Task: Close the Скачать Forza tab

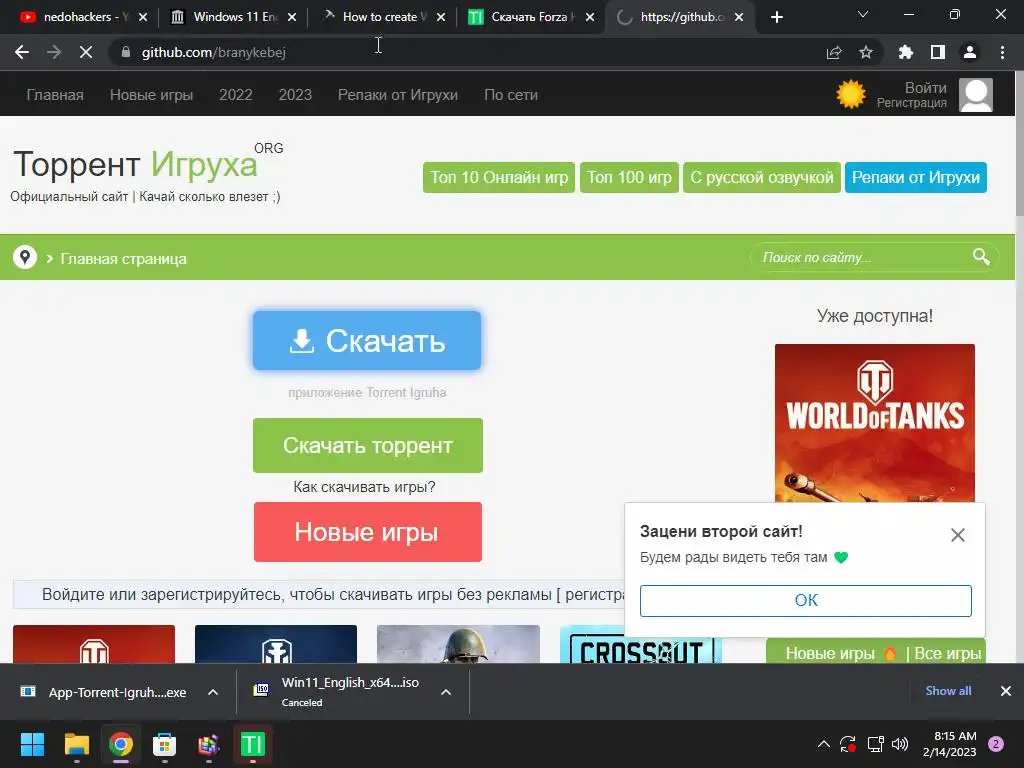Action: pos(590,17)
